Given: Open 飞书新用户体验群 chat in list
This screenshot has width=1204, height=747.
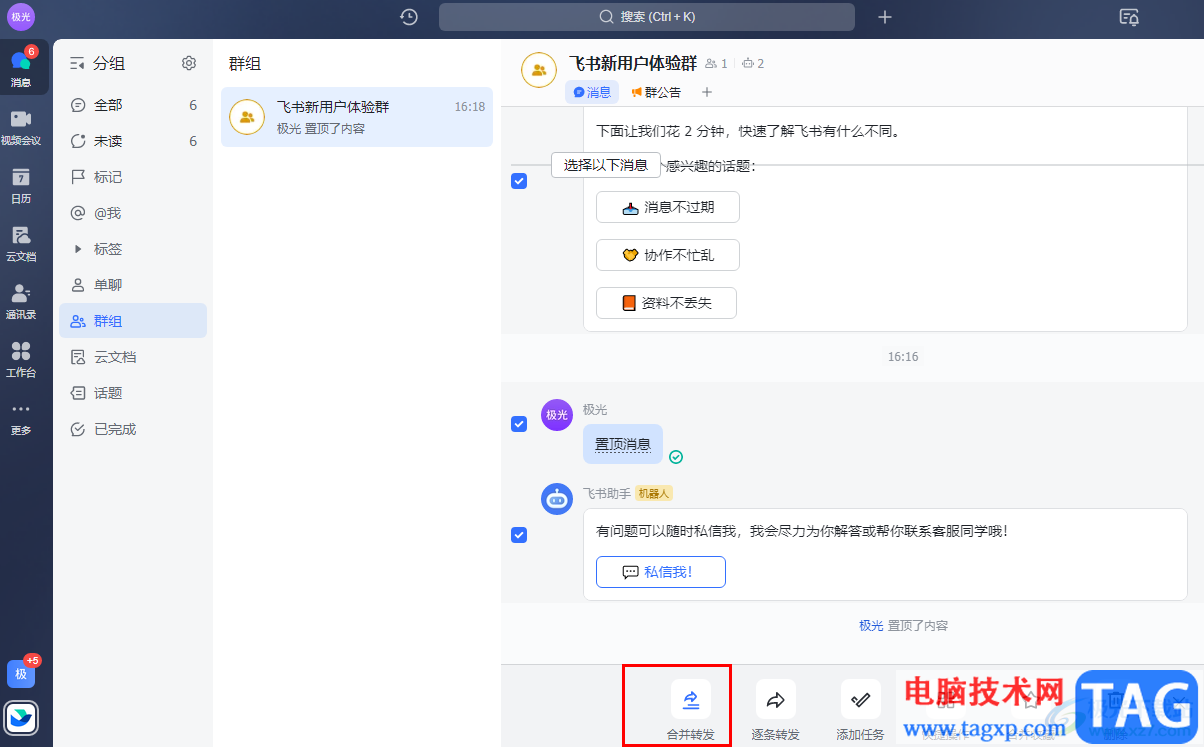Looking at the screenshot, I should tap(357, 117).
